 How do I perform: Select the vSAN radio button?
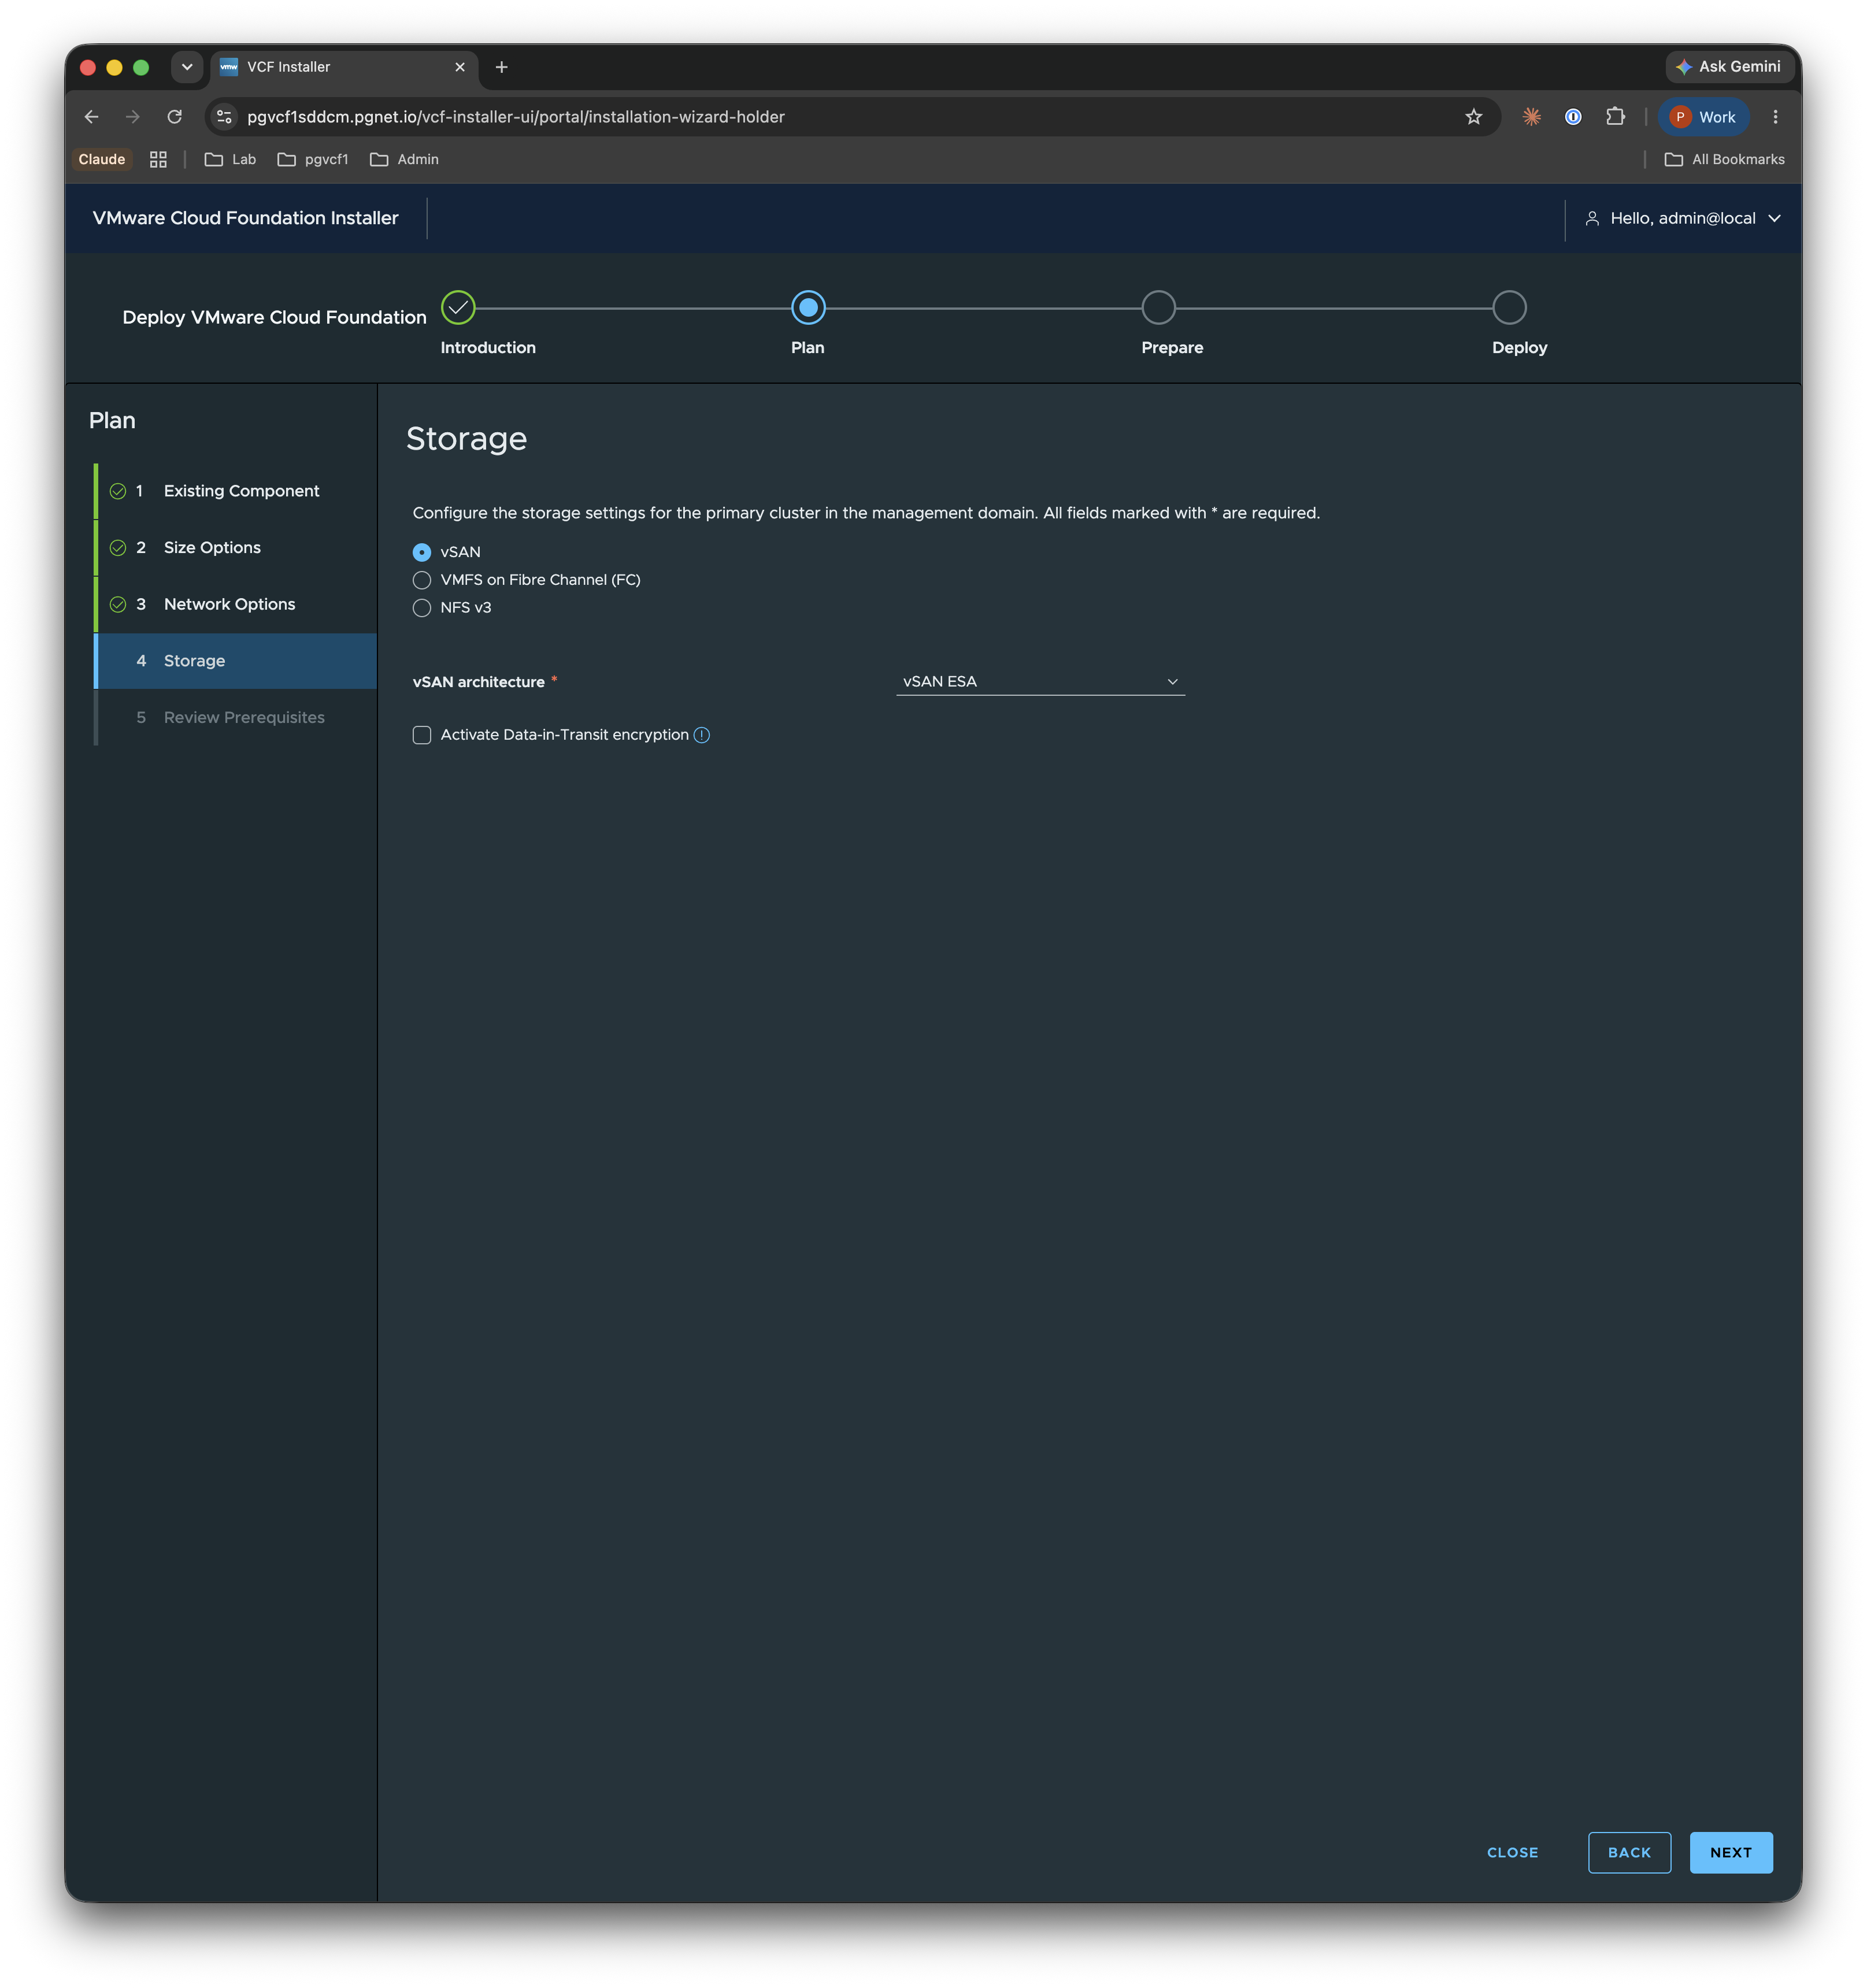[x=422, y=552]
